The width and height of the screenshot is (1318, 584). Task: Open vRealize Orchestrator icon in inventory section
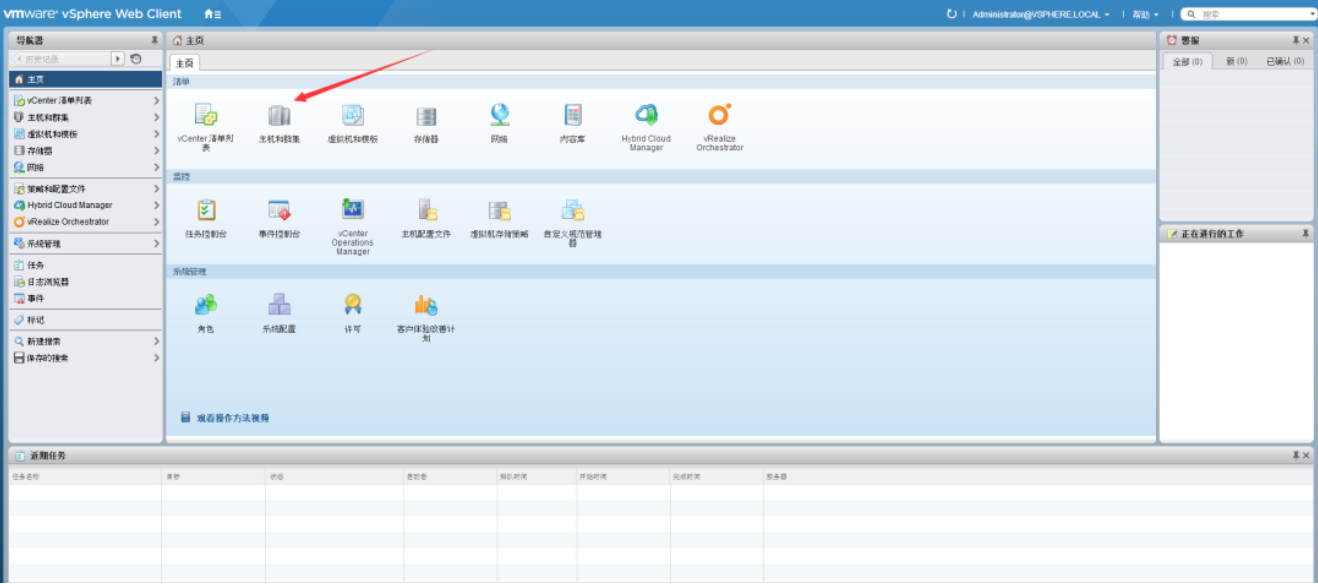(719, 116)
